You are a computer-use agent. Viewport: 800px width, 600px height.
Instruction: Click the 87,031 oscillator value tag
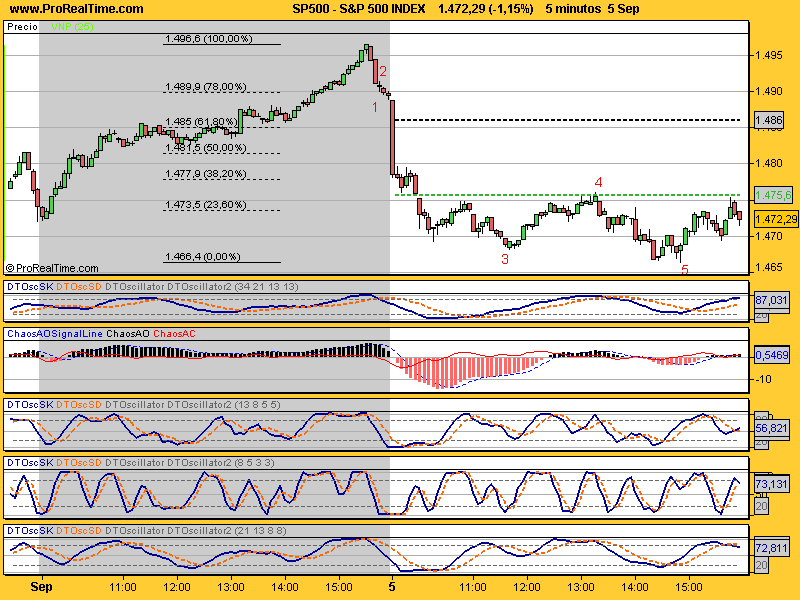[x=771, y=301]
